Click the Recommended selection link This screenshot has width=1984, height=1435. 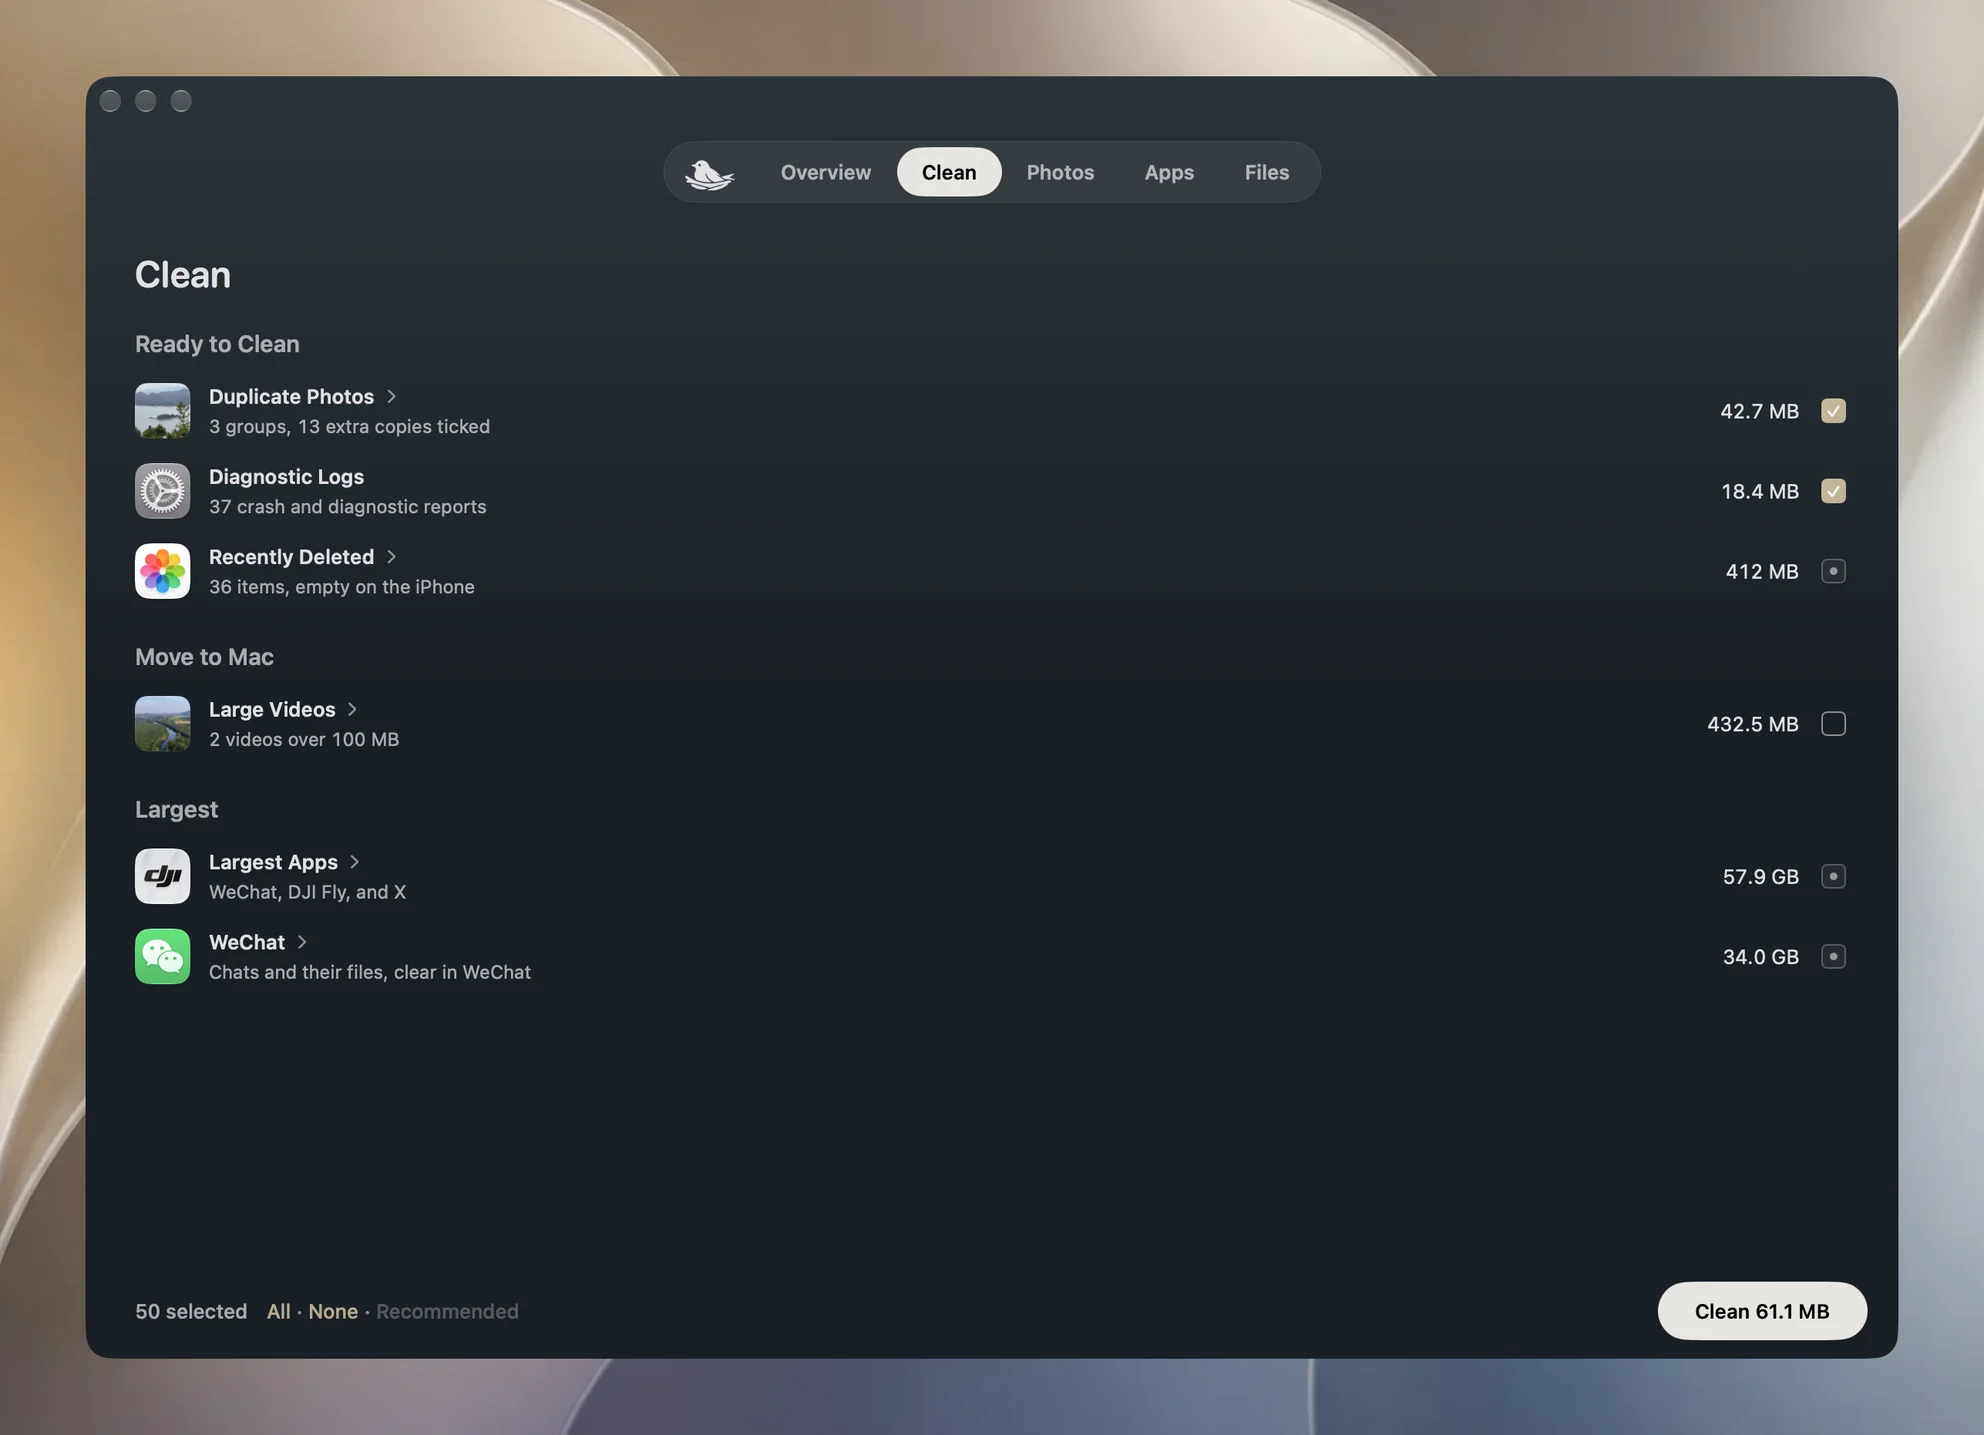click(x=447, y=1311)
